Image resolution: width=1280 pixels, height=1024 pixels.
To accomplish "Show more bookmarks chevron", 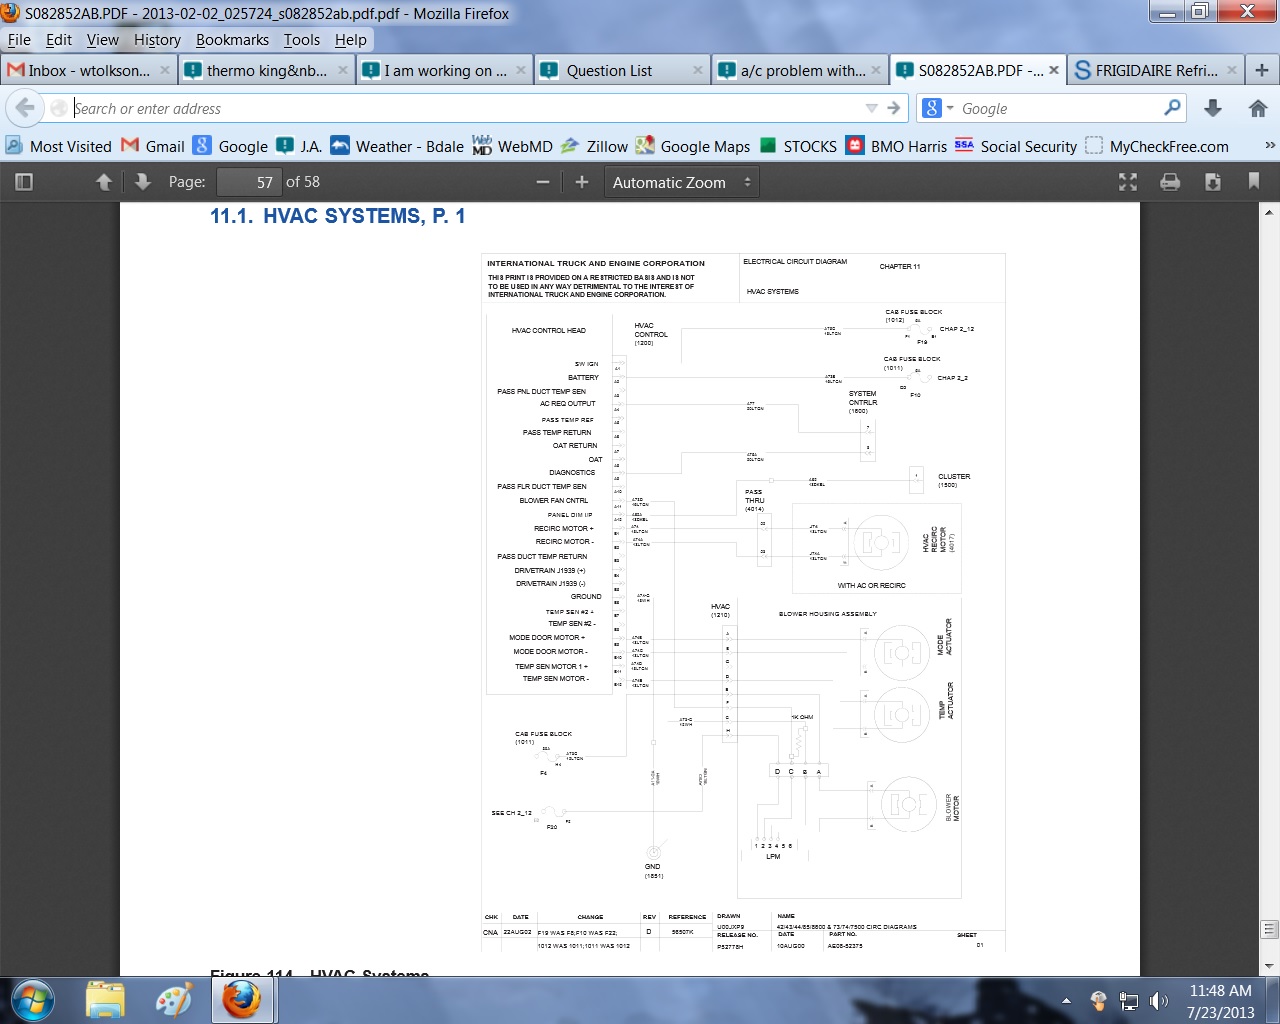I will tap(1270, 146).
